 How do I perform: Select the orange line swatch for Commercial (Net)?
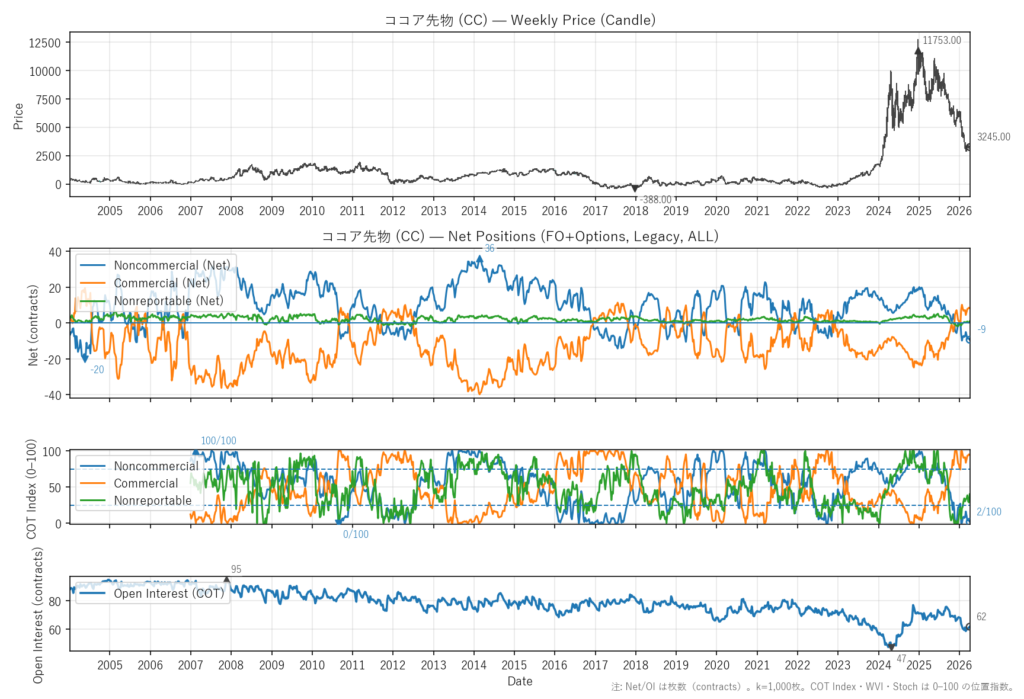[x=94, y=282]
